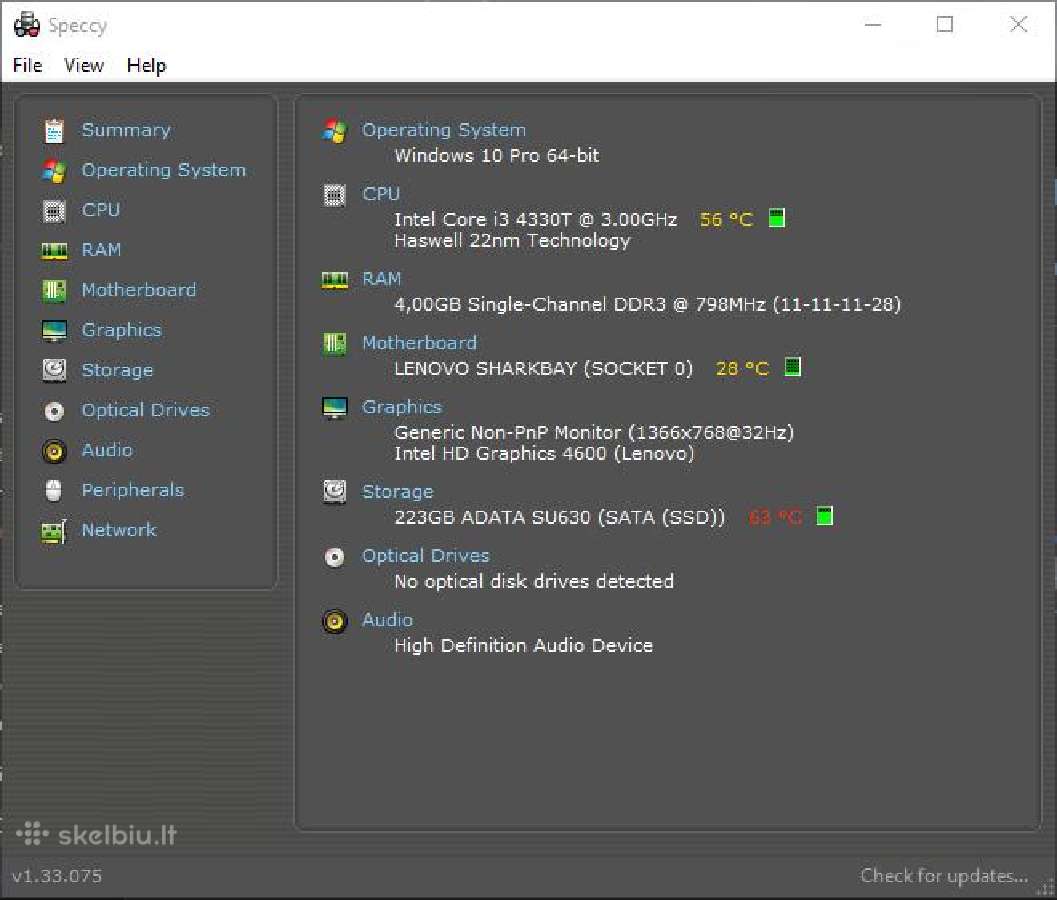Click 'LENOVO SHARKBAY (SOCKET 0)' text
This screenshot has width=1057, height=900.
(543, 369)
